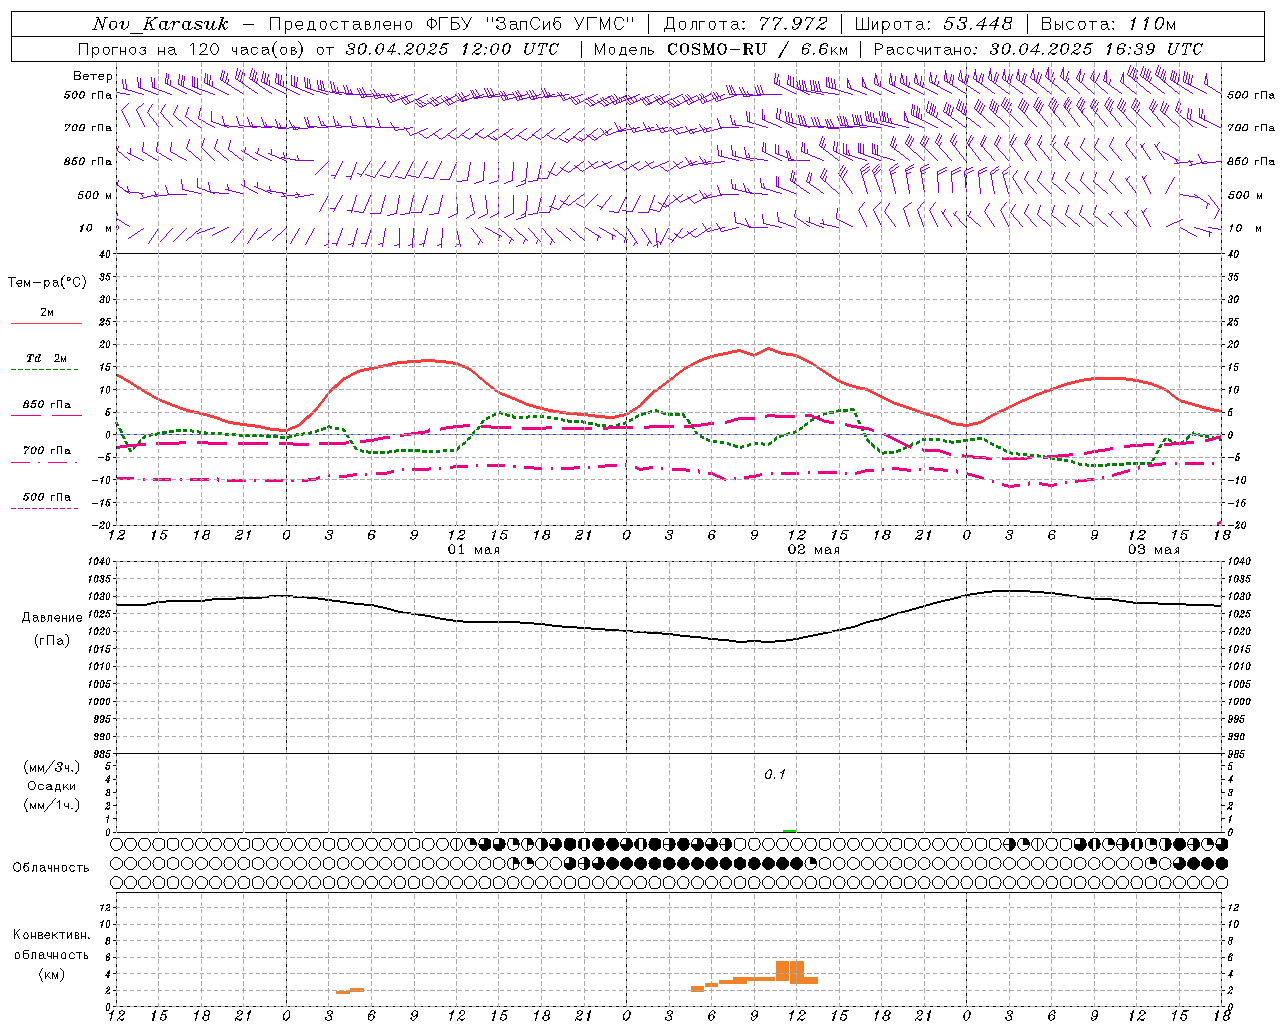Viewport: 1280px width, 1024px height.
Task: Click the 'Широта: 53.448' latitude value
Action: coord(934,24)
